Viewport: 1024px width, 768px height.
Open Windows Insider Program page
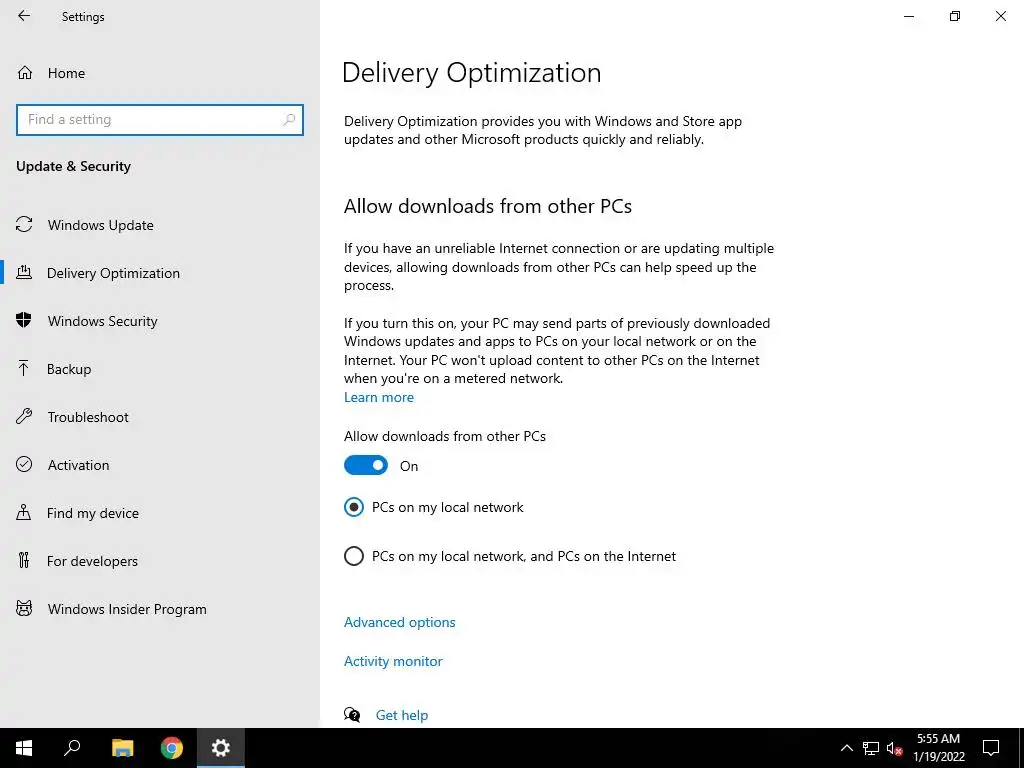[127, 609]
